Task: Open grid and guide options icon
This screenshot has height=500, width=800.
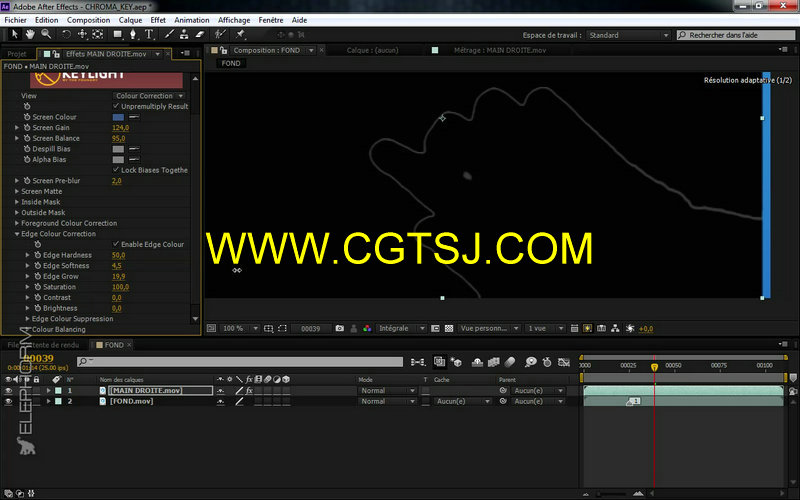Action: click(268, 329)
